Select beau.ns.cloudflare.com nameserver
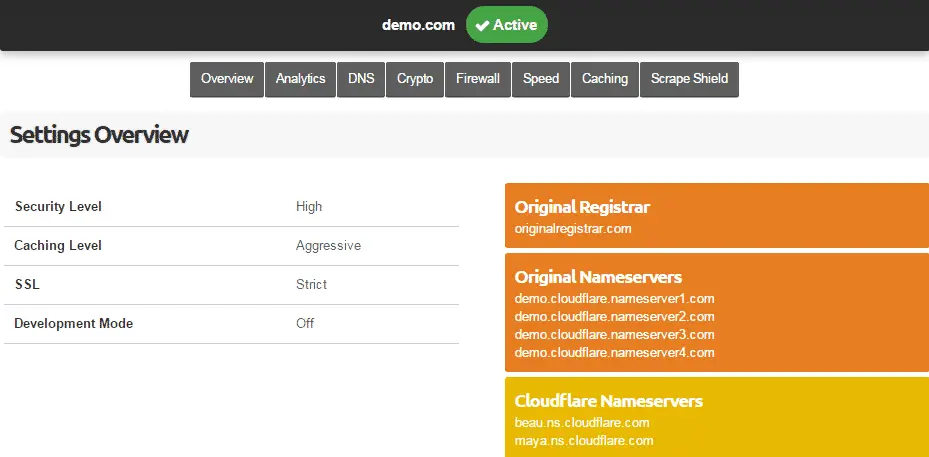 coord(582,423)
